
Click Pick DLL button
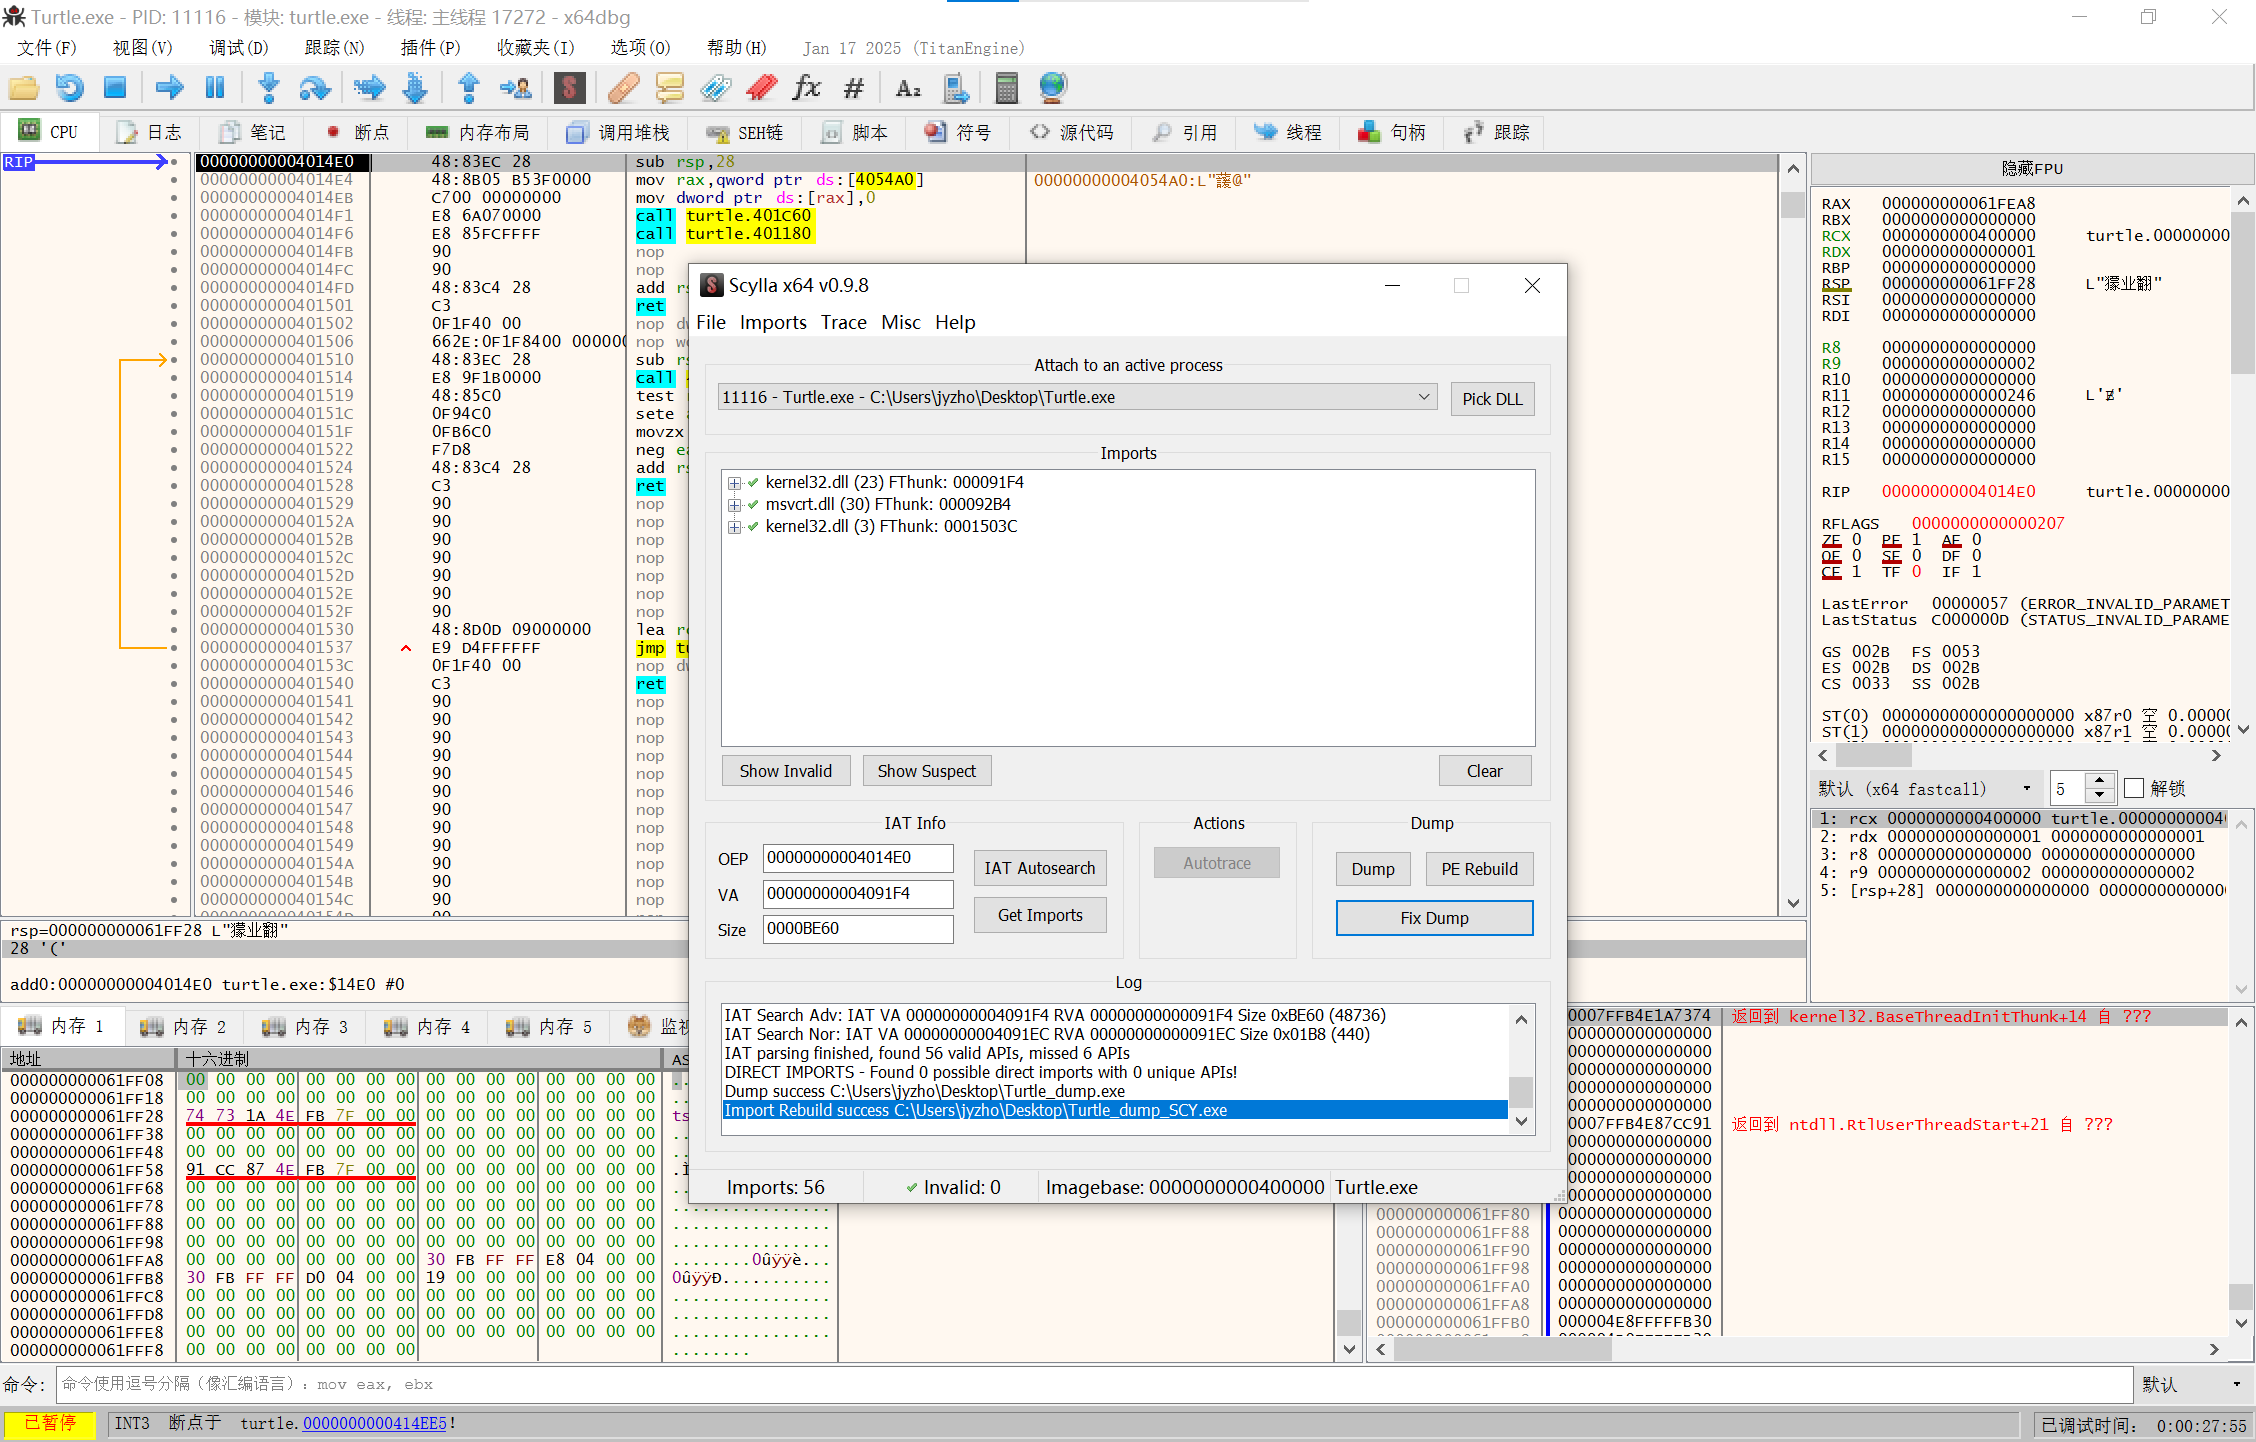(x=1492, y=398)
